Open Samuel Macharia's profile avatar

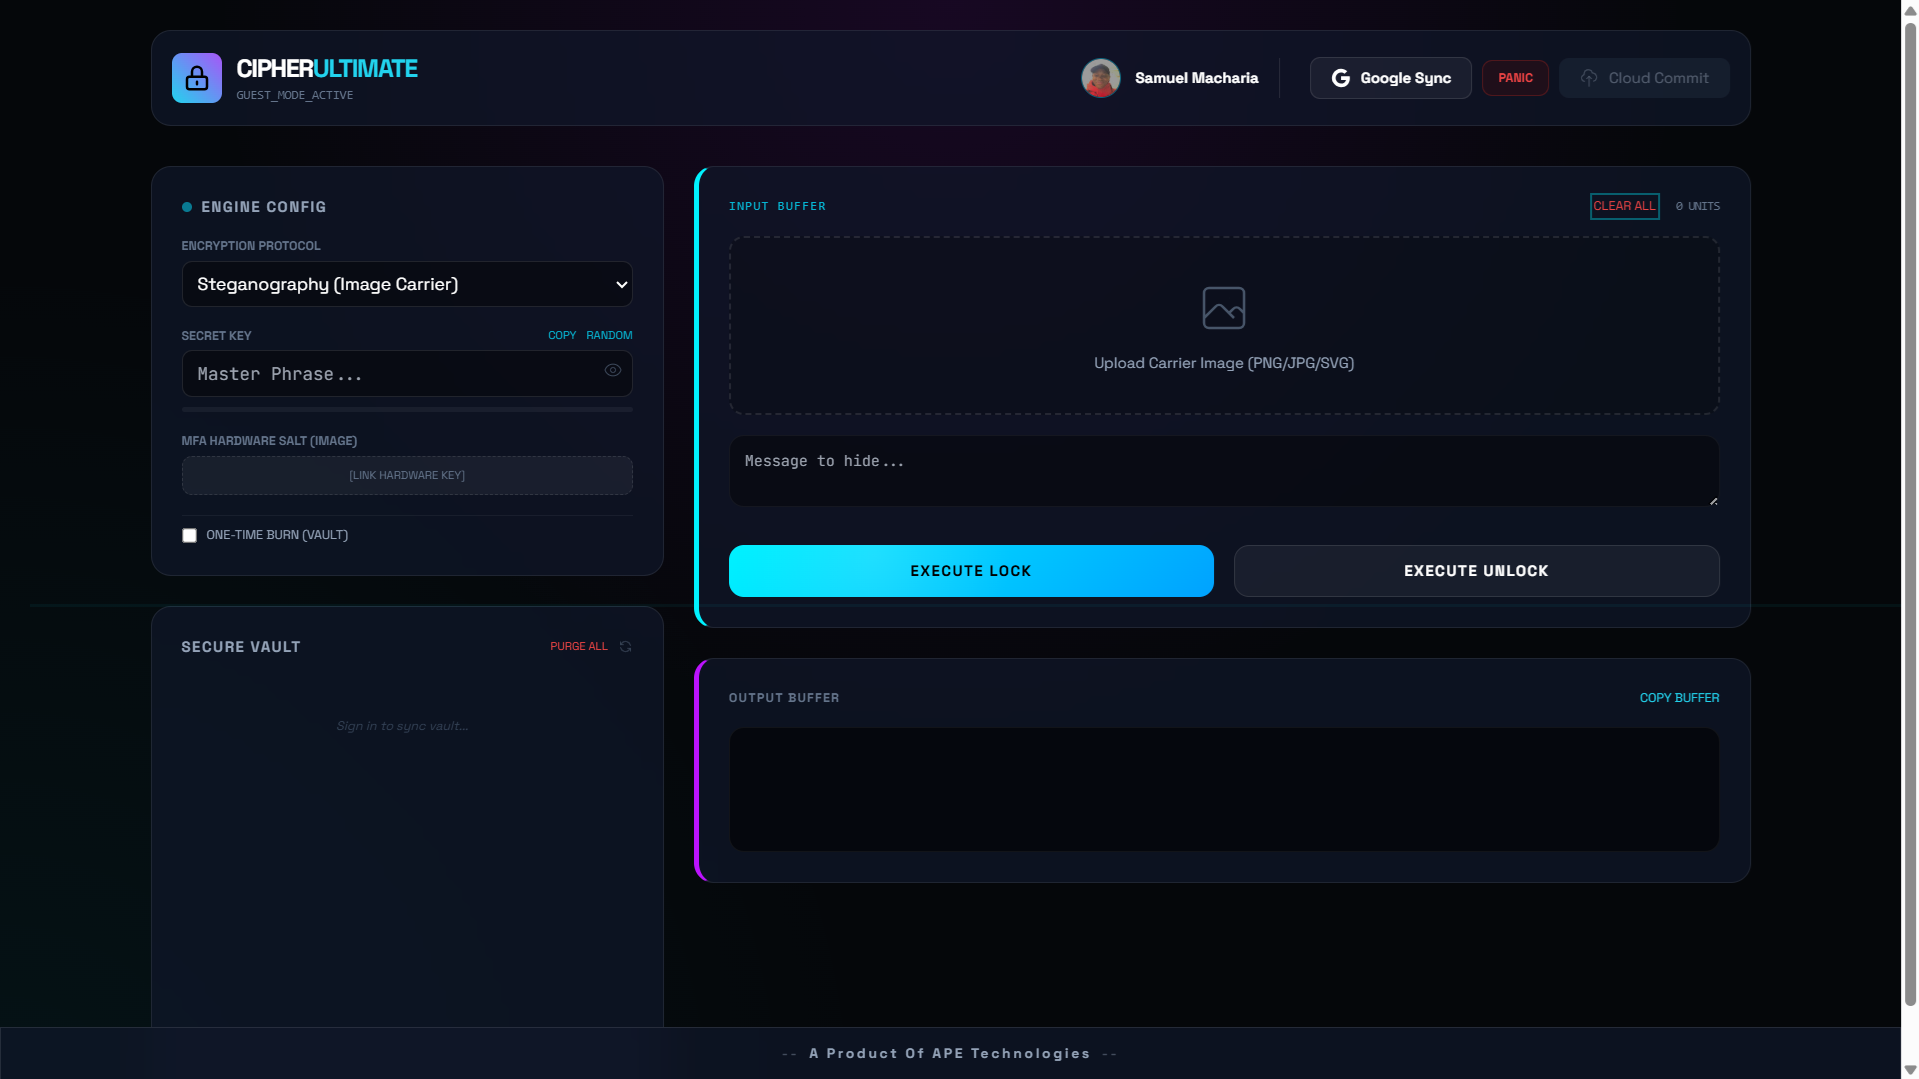[x=1100, y=77]
